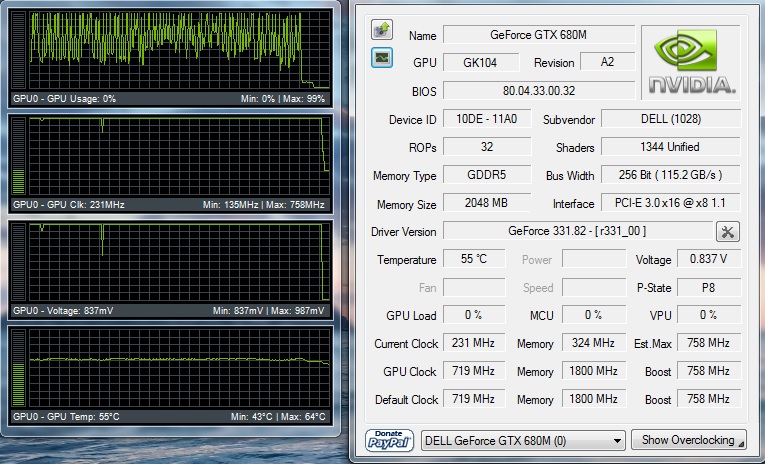Click the ROPs value 32
765x464 pixels.
point(486,147)
